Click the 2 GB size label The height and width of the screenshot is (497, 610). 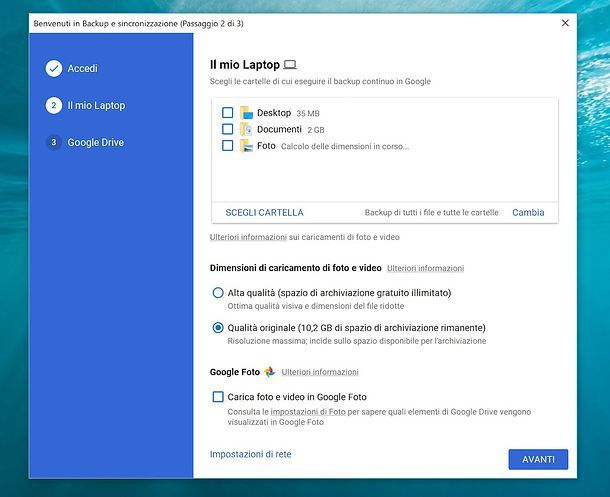316,130
